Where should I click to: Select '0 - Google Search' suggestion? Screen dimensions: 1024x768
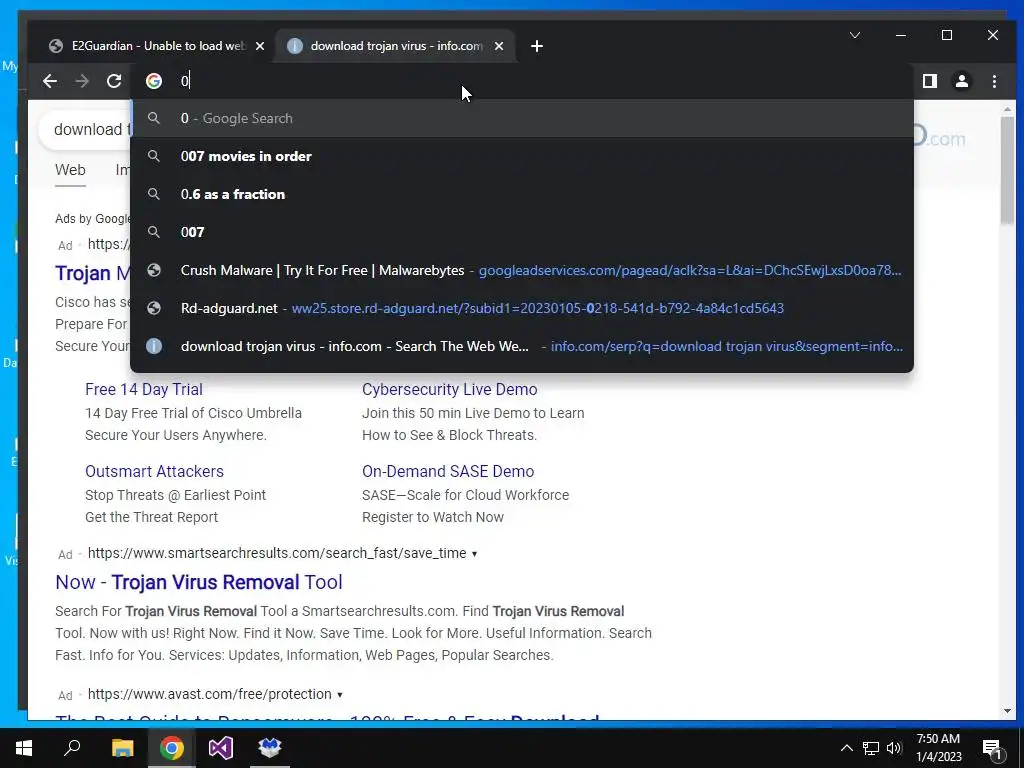522,118
